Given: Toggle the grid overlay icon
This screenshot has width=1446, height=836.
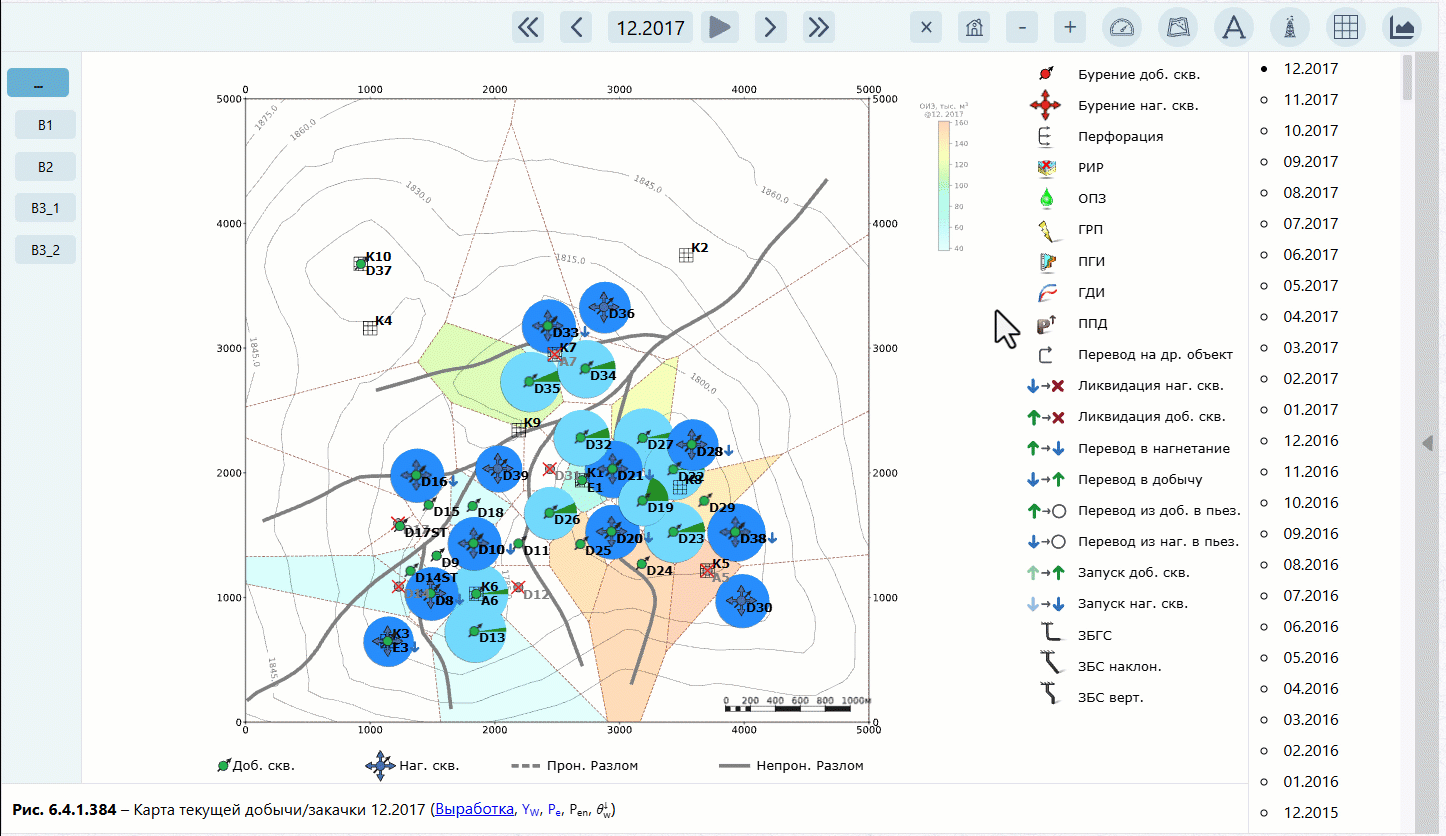Looking at the screenshot, I should coord(1346,27).
